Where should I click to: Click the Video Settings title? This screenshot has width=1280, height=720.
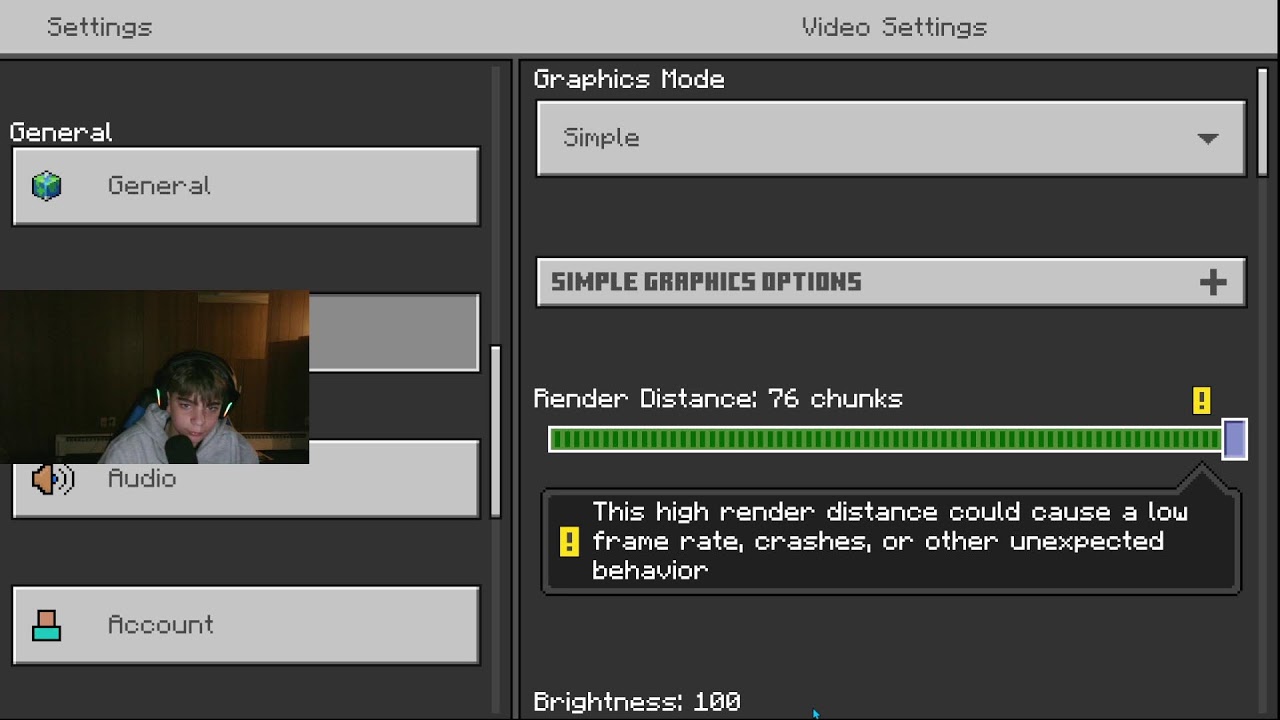pyautogui.click(x=894, y=27)
